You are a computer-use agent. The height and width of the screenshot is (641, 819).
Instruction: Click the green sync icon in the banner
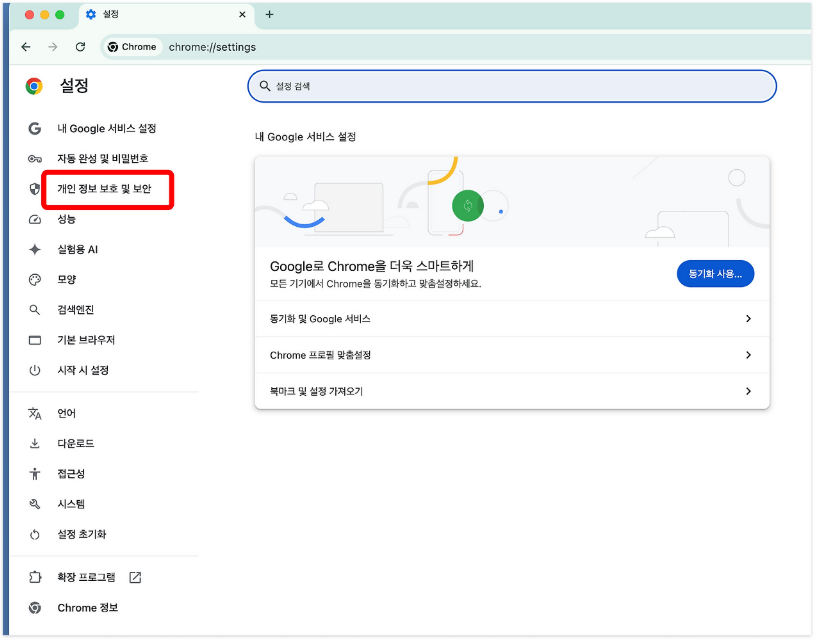coord(467,206)
